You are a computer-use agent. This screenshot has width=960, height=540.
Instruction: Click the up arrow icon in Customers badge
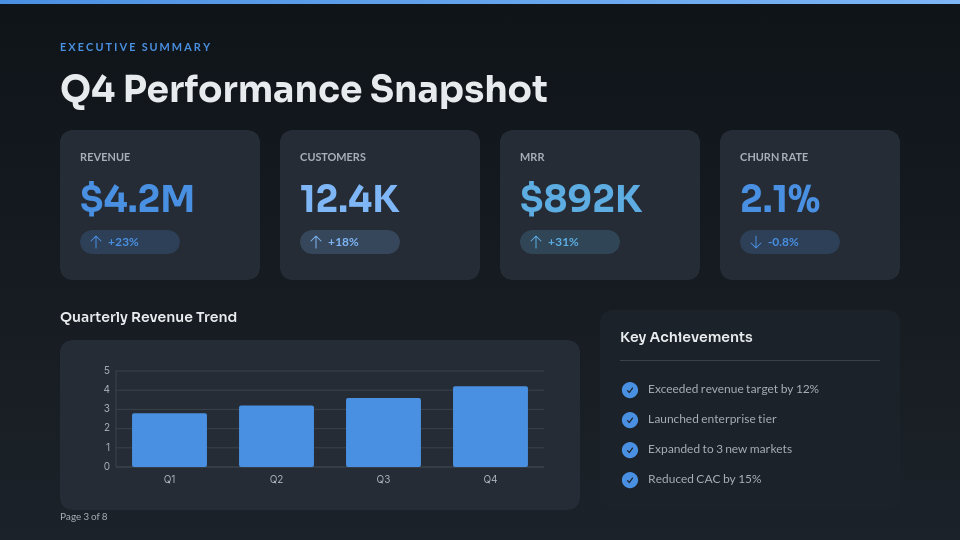pos(316,242)
